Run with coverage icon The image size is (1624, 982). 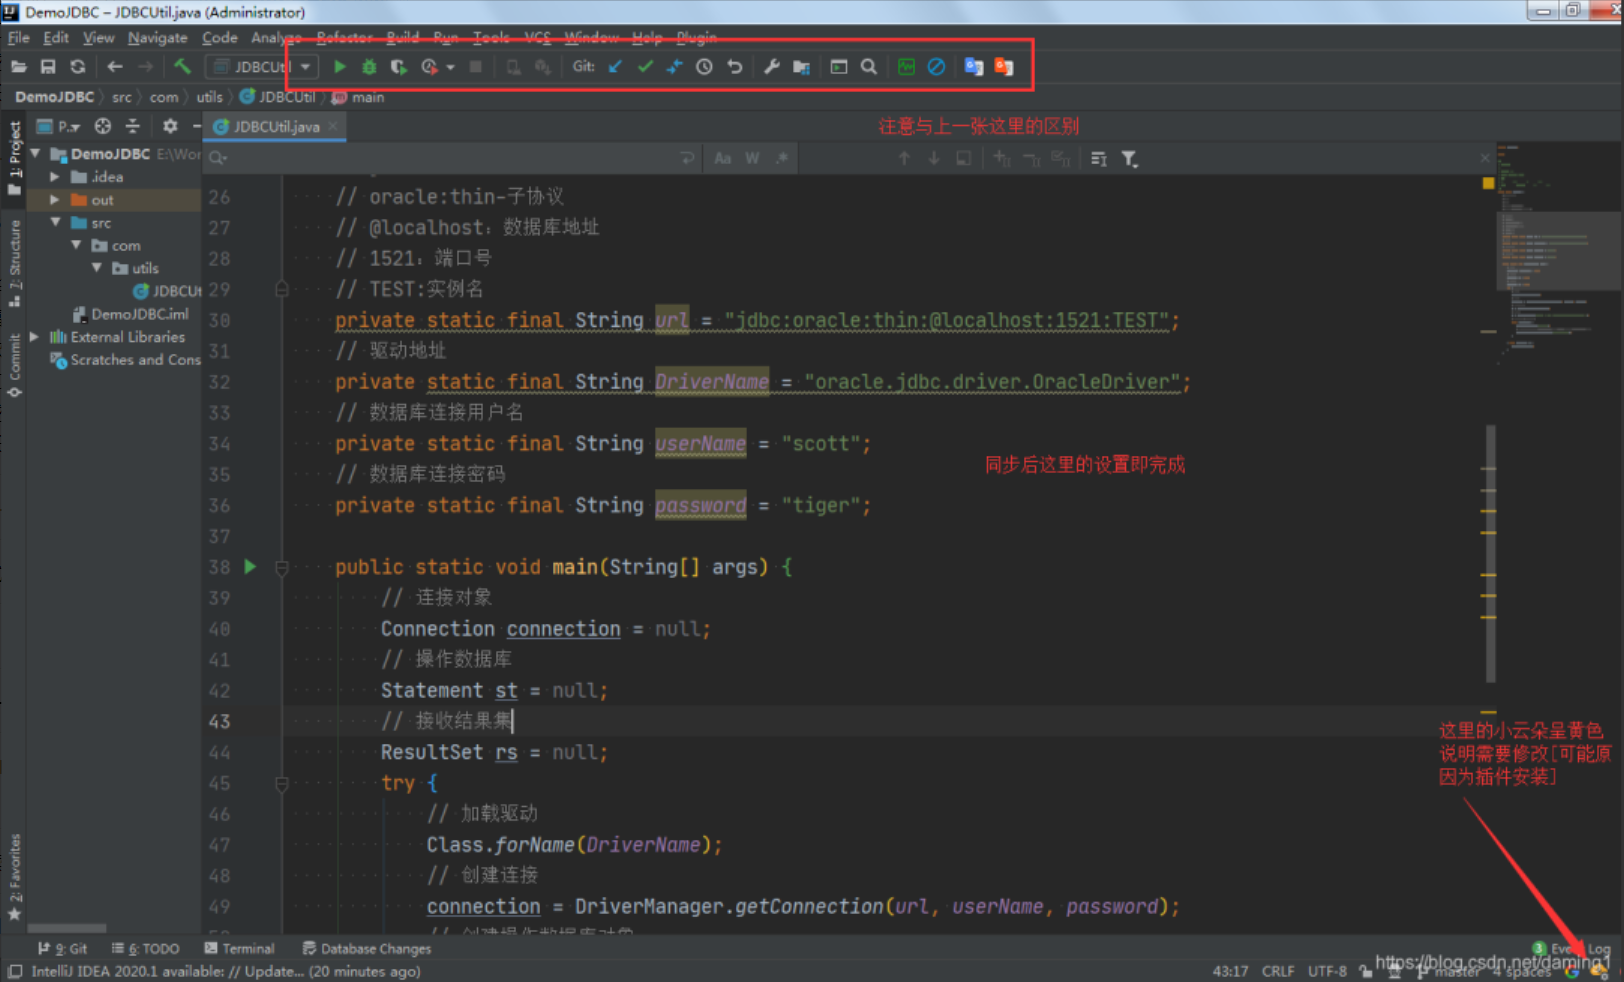click(399, 67)
